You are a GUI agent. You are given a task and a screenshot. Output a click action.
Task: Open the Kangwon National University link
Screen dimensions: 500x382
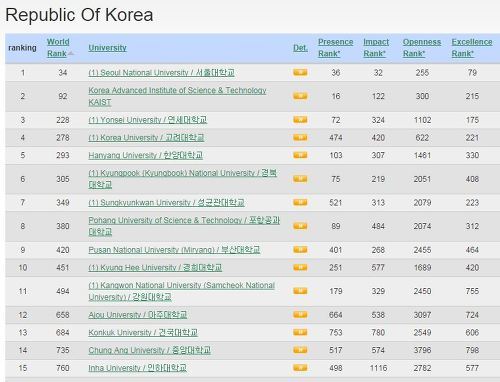(182, 291)
